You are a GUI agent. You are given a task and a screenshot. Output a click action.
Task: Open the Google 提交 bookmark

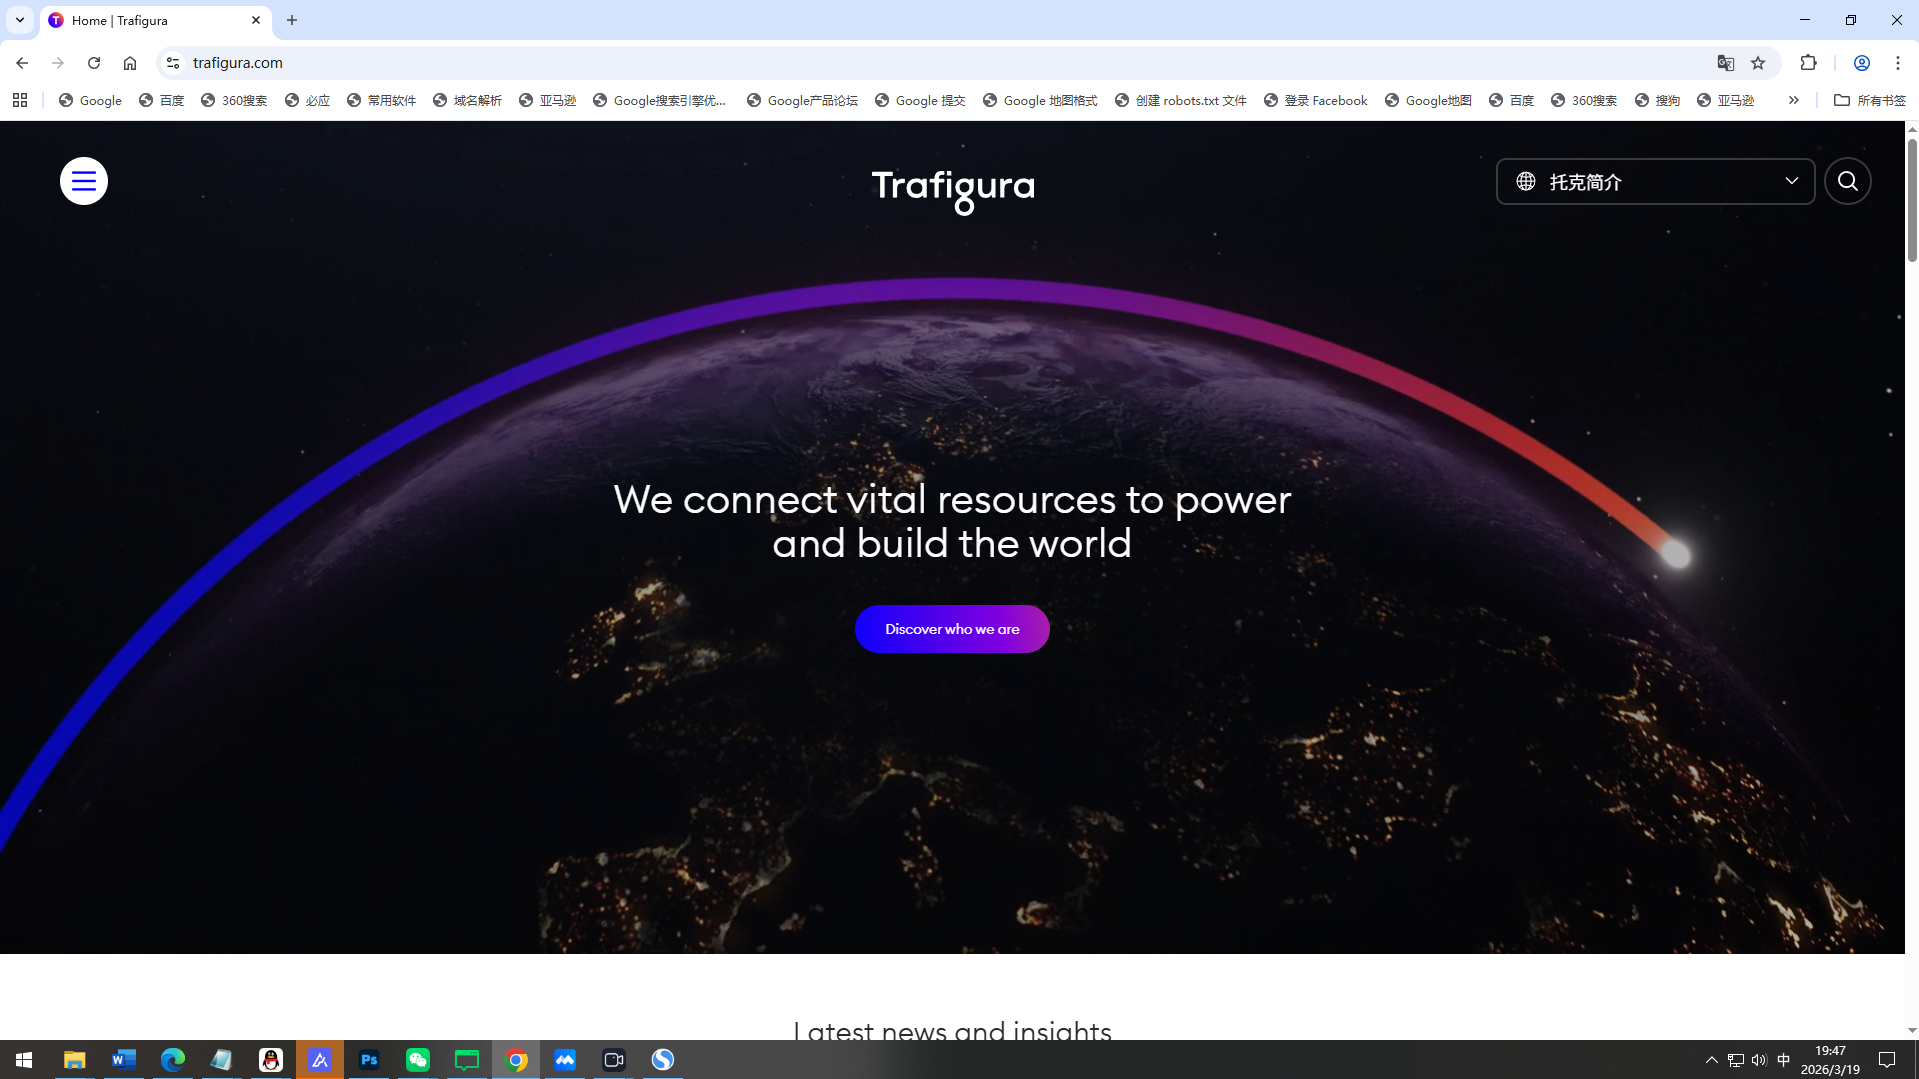(920, 100)
